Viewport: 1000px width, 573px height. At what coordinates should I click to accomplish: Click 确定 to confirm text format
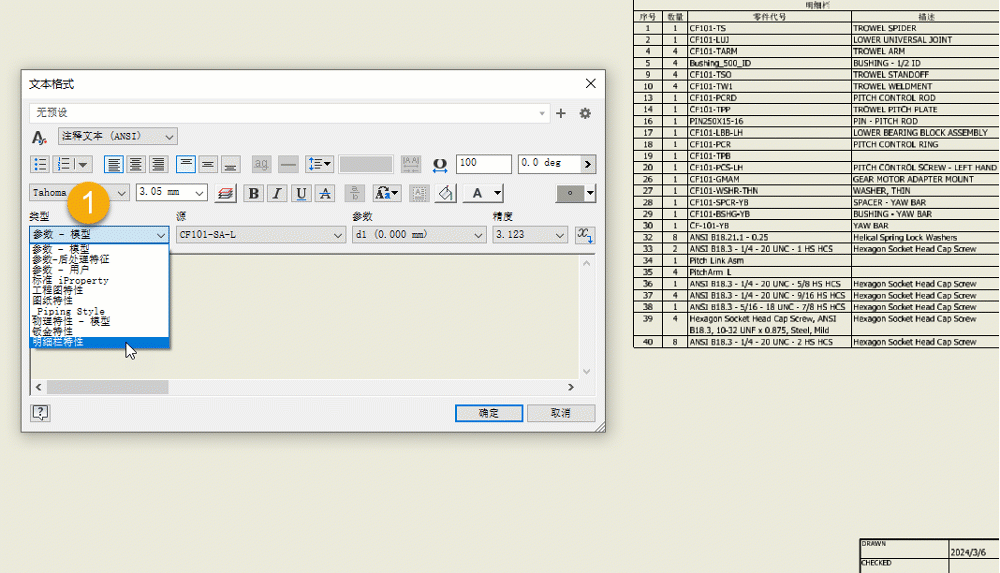(x=489, y=413)
